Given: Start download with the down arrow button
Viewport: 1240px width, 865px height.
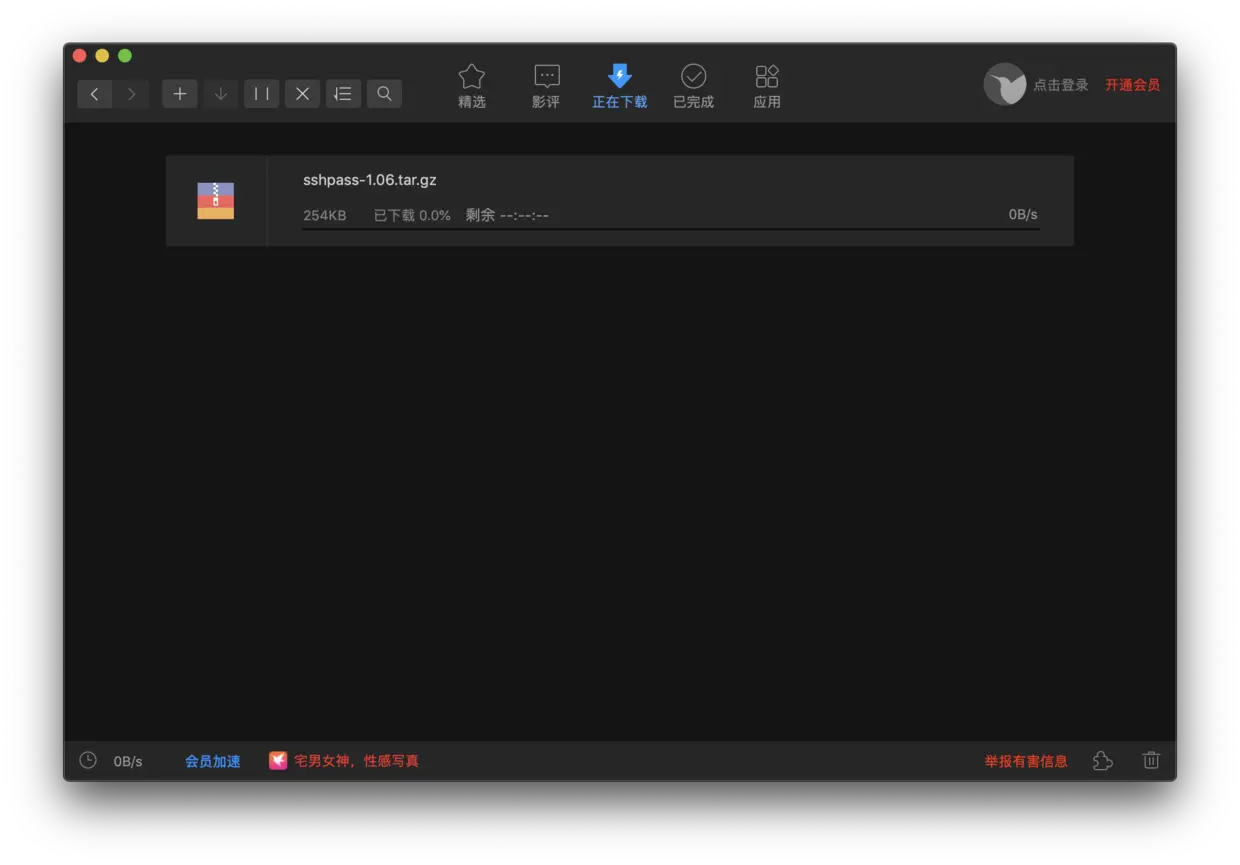Looking at the screenshot, I should tap(221, 94).
